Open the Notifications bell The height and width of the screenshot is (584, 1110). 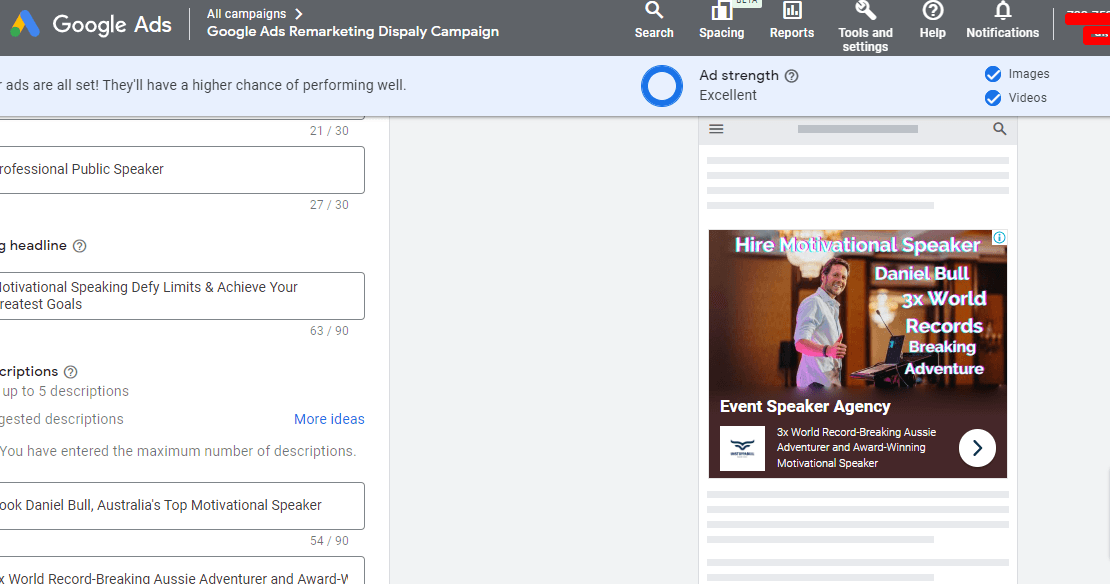point(1002,12)
